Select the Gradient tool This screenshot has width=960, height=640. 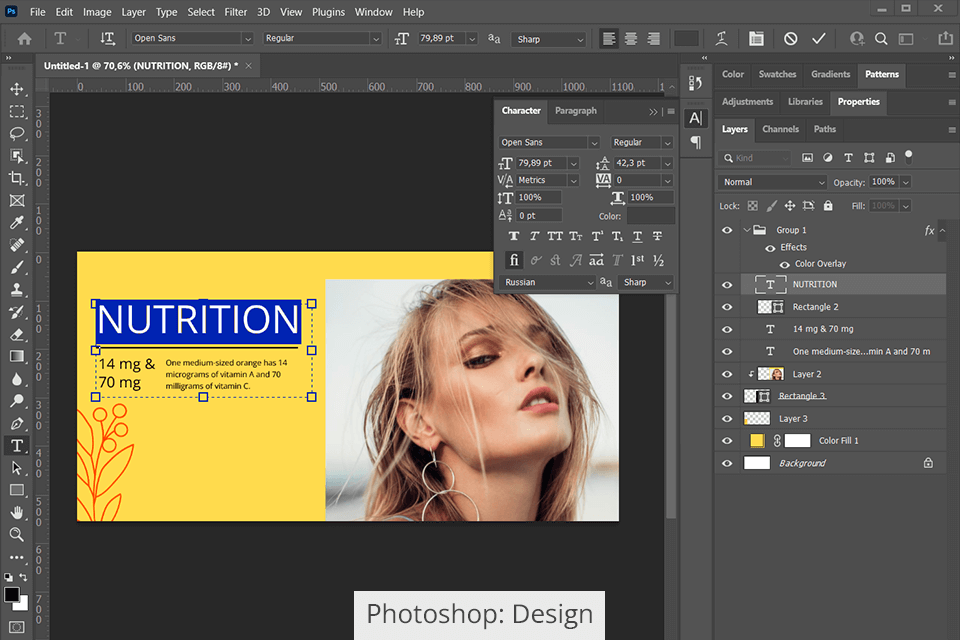(x=17, y=356)
